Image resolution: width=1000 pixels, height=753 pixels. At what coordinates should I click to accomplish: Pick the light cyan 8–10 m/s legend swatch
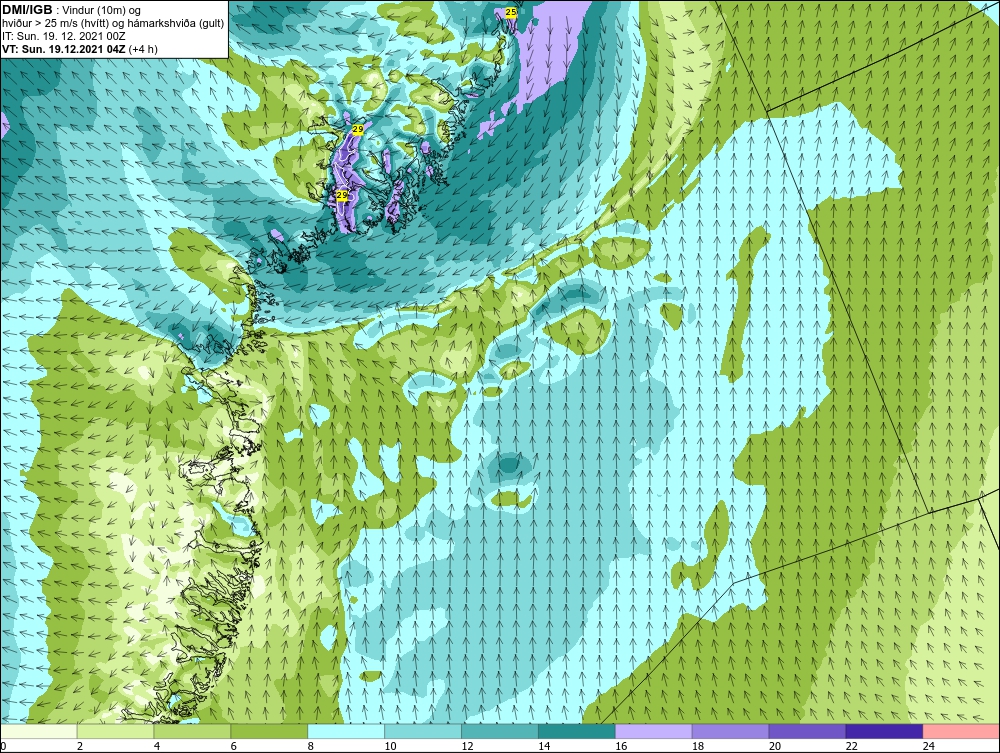point(346,731)
